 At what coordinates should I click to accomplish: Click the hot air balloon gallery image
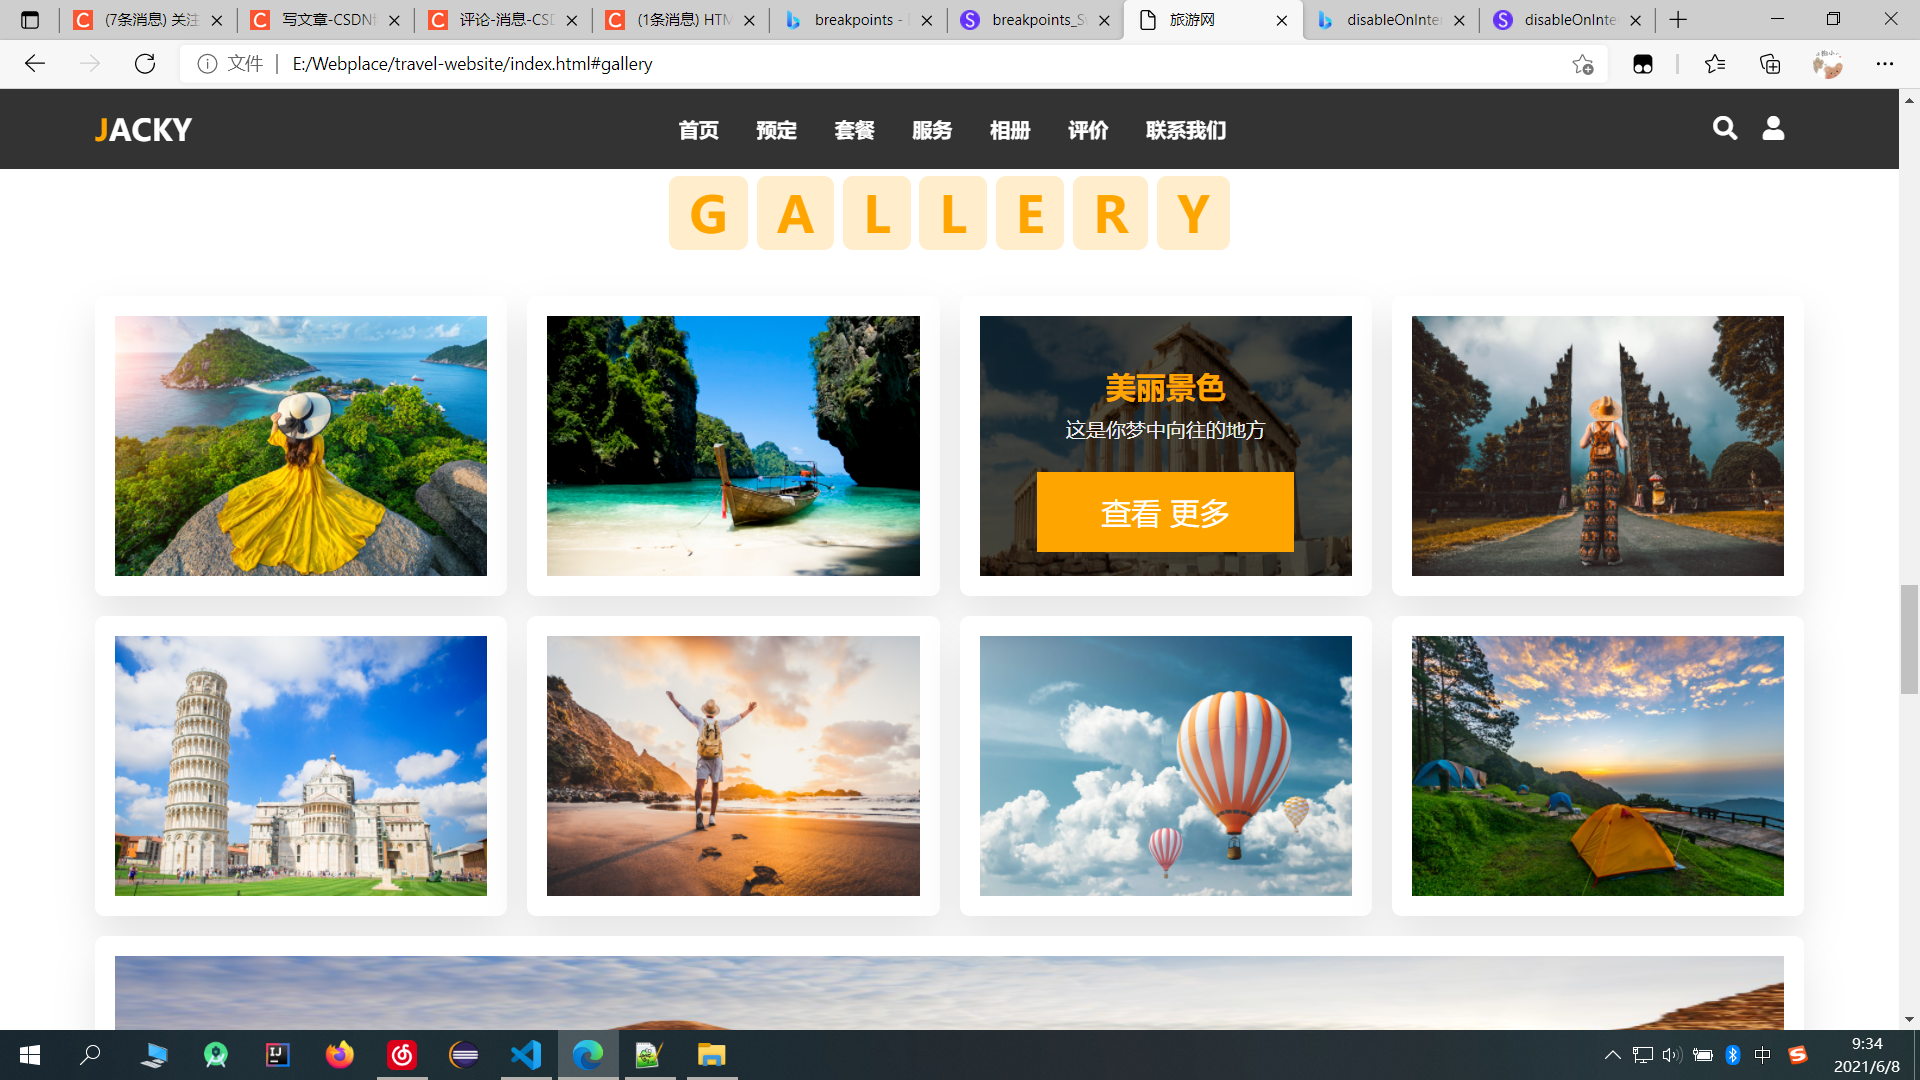(x=1165, y=766)
